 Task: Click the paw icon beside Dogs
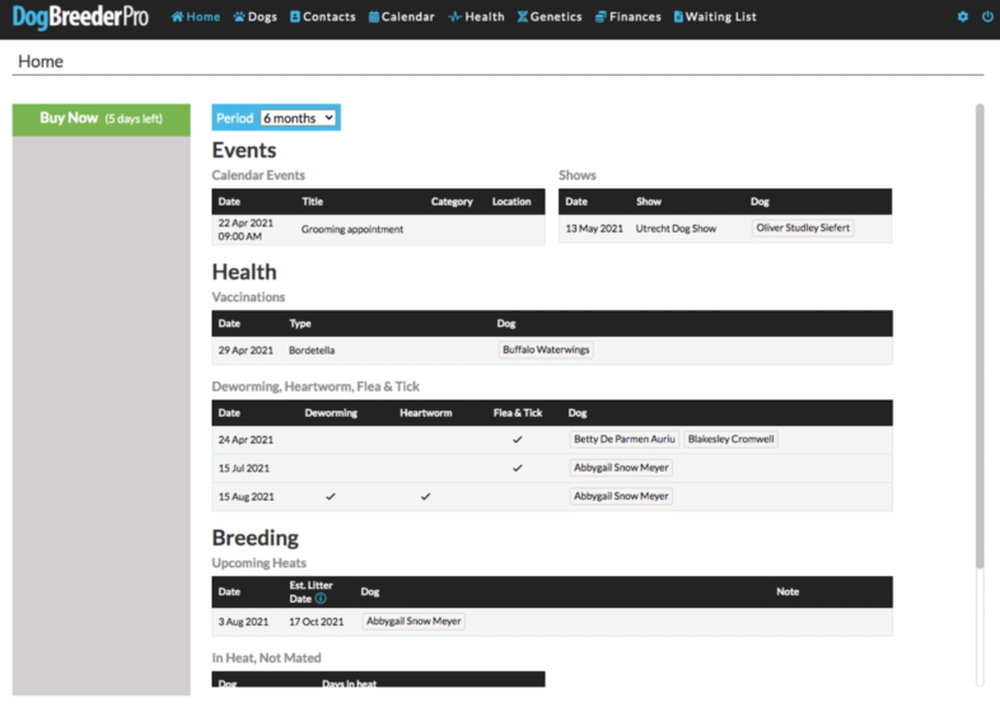239,17
